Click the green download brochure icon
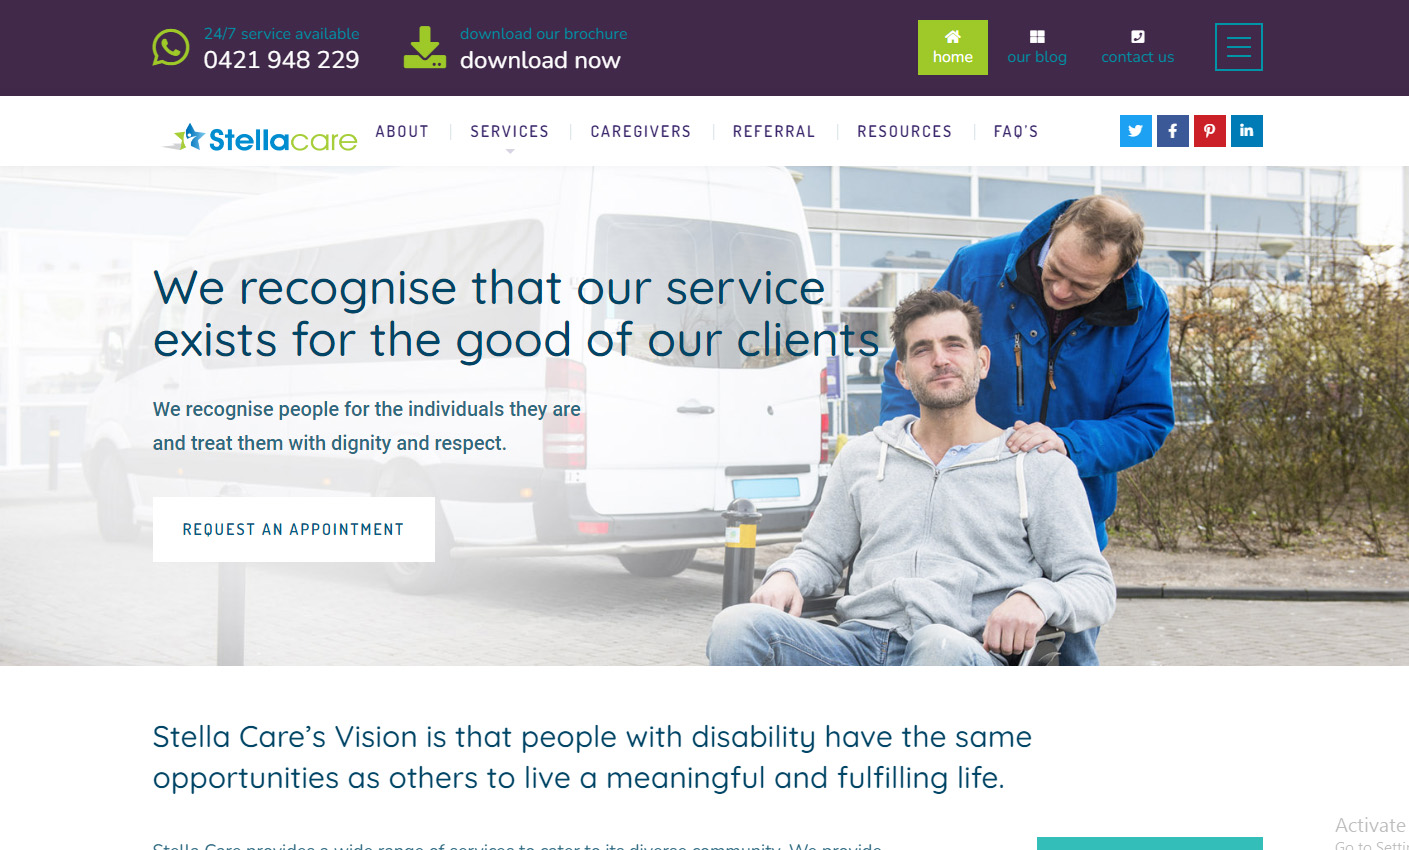1409x850 pixels. click(425, 48)
